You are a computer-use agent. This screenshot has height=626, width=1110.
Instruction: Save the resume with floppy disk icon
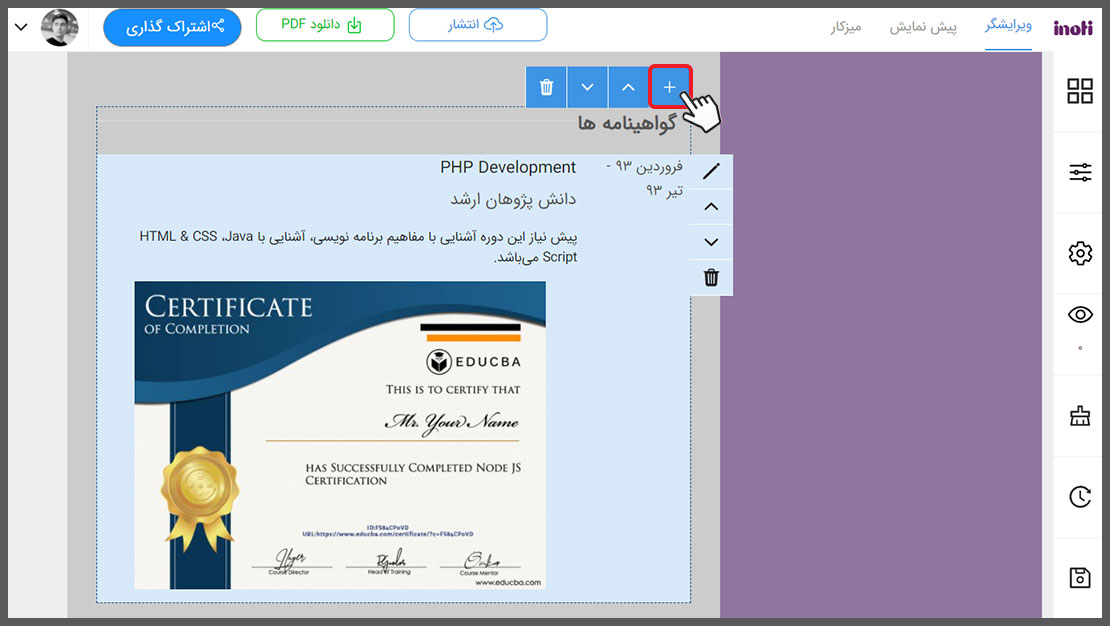[1080, 578]
